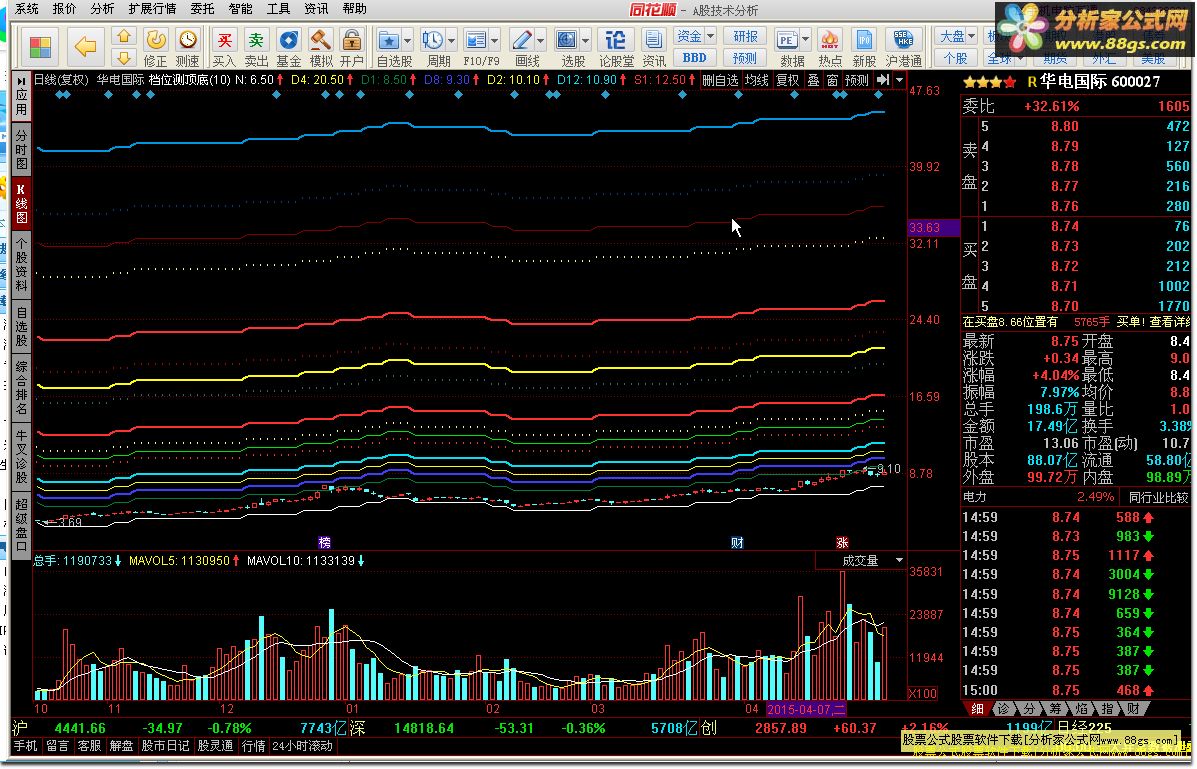Switch to 分时图 sidebar tab
The height and width of the screenshot is (769, 1197).
tap(21, 149)
